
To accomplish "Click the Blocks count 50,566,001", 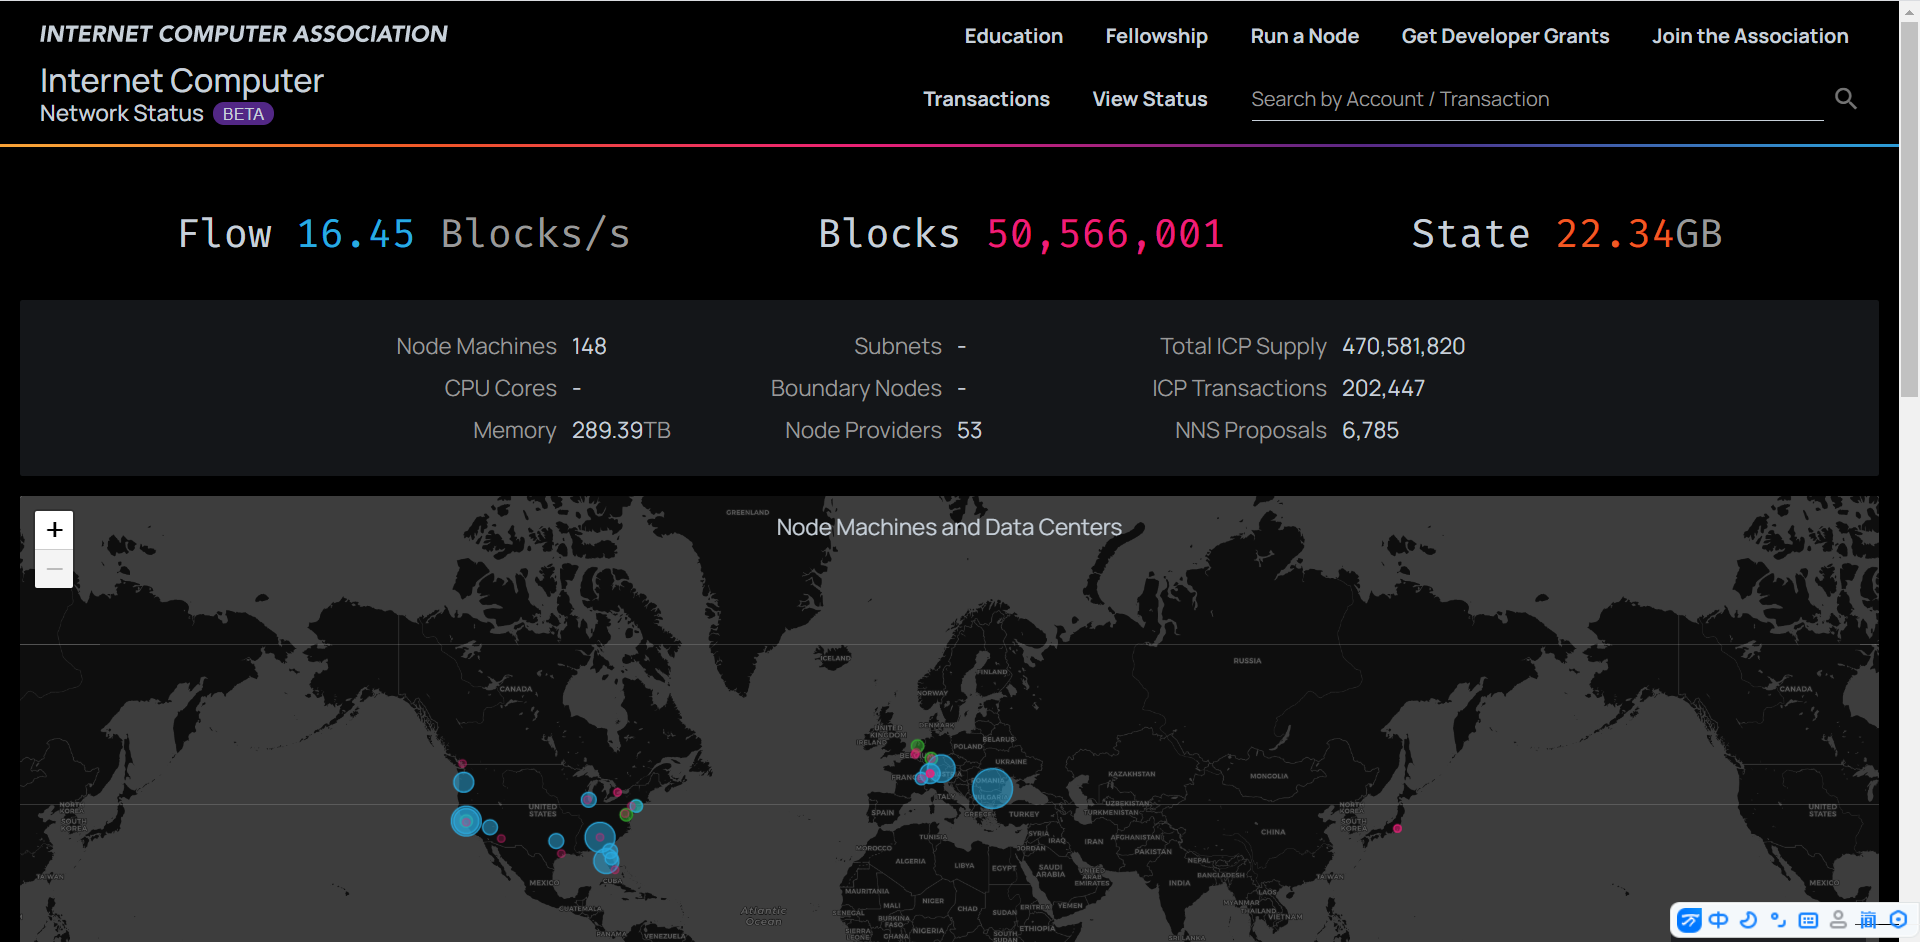I will point(1105,234).
